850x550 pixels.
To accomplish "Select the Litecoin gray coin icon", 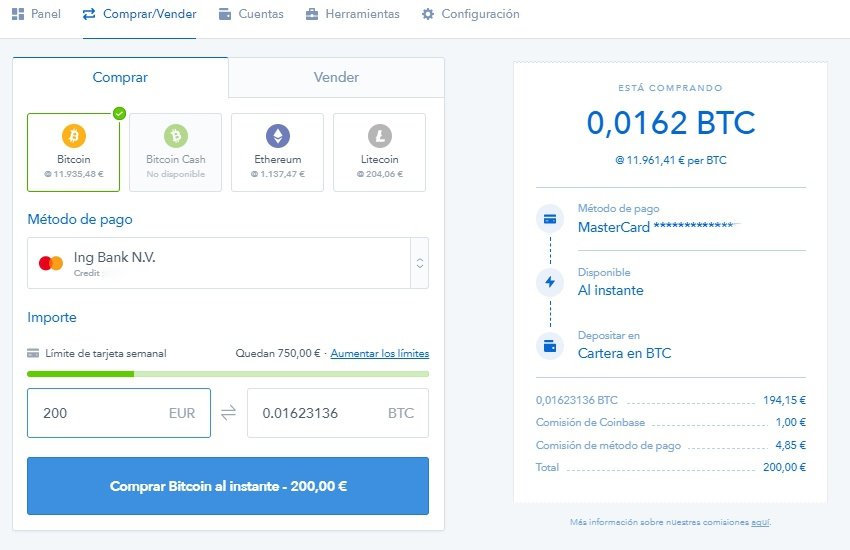I will pos(379,136).
